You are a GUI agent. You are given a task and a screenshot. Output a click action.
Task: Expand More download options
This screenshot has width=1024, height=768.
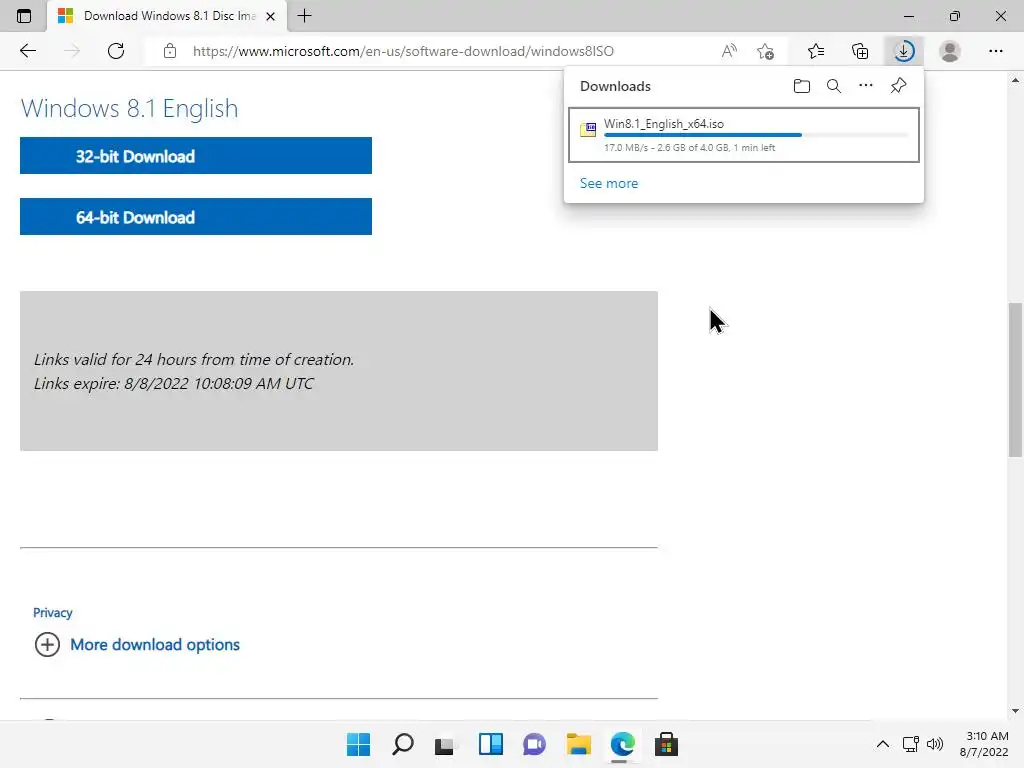[155, 645]
